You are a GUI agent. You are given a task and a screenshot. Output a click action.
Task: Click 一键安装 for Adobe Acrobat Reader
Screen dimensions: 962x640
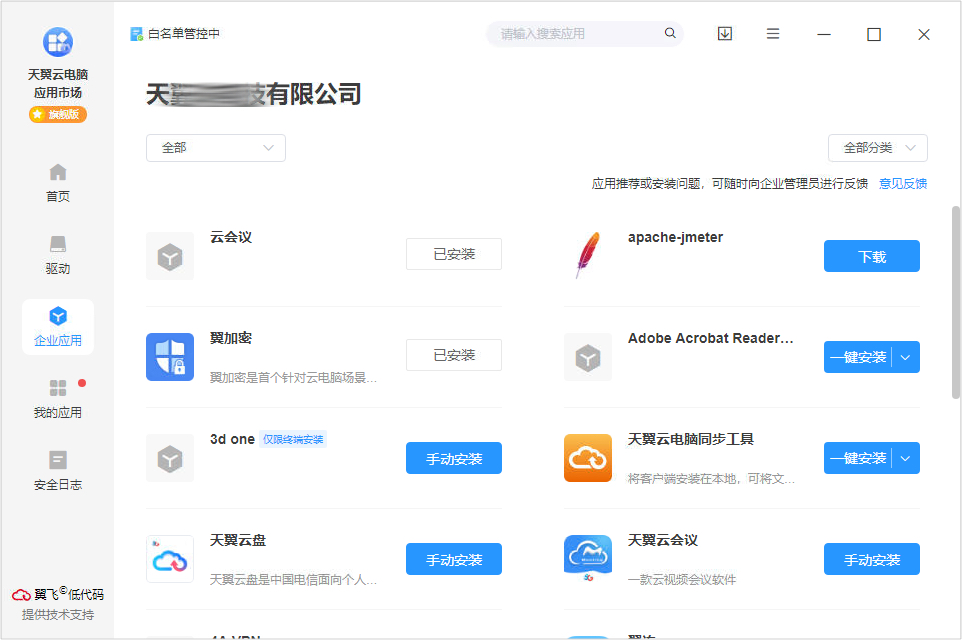858,357
